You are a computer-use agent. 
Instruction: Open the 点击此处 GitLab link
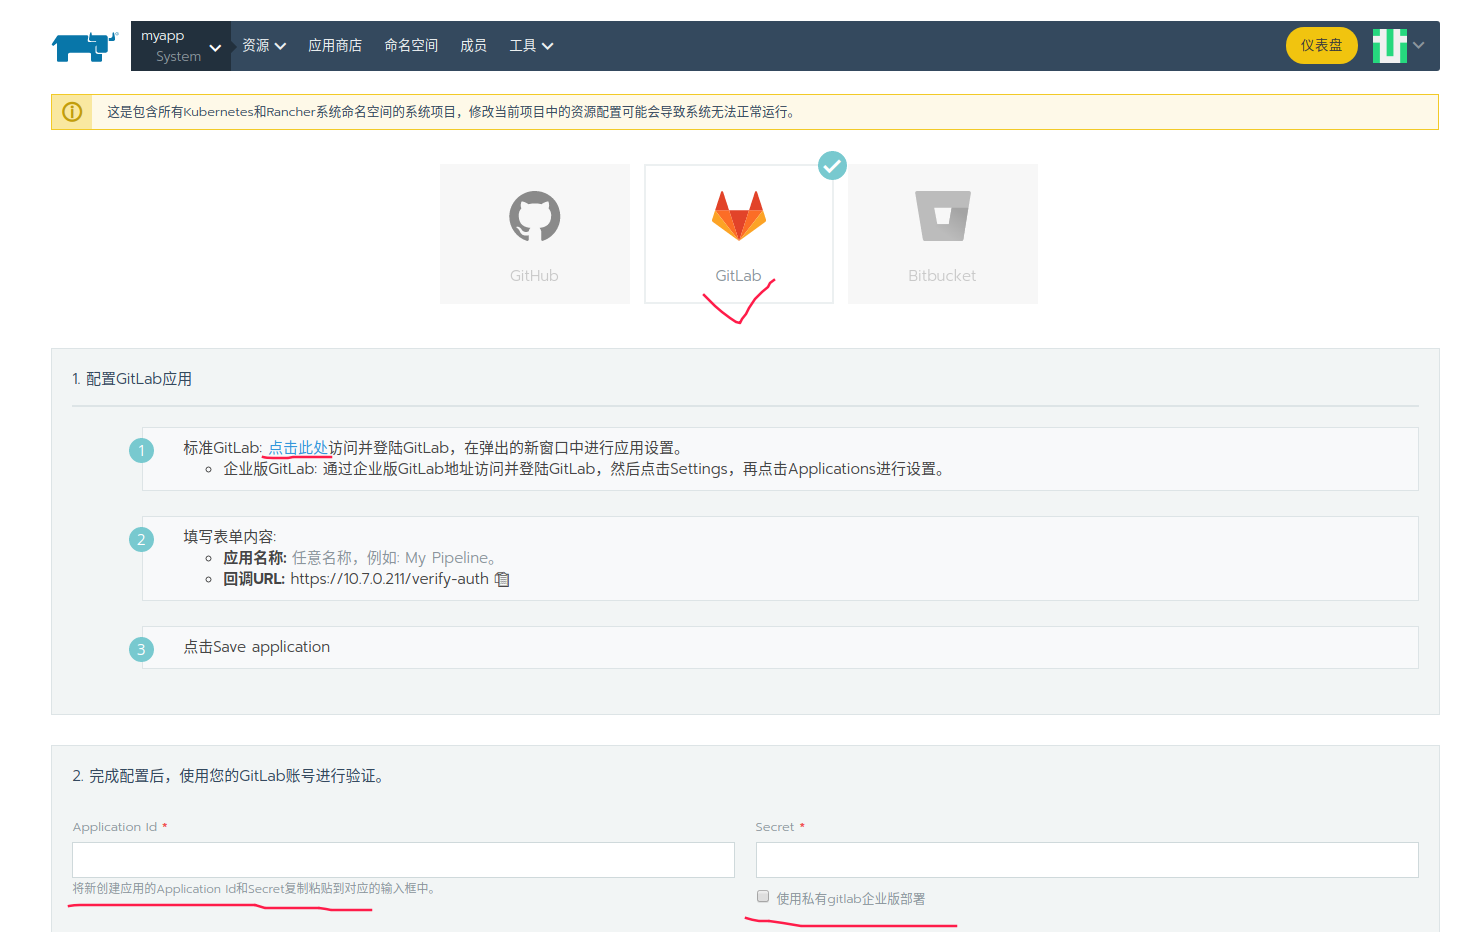[x=298, y=448]
